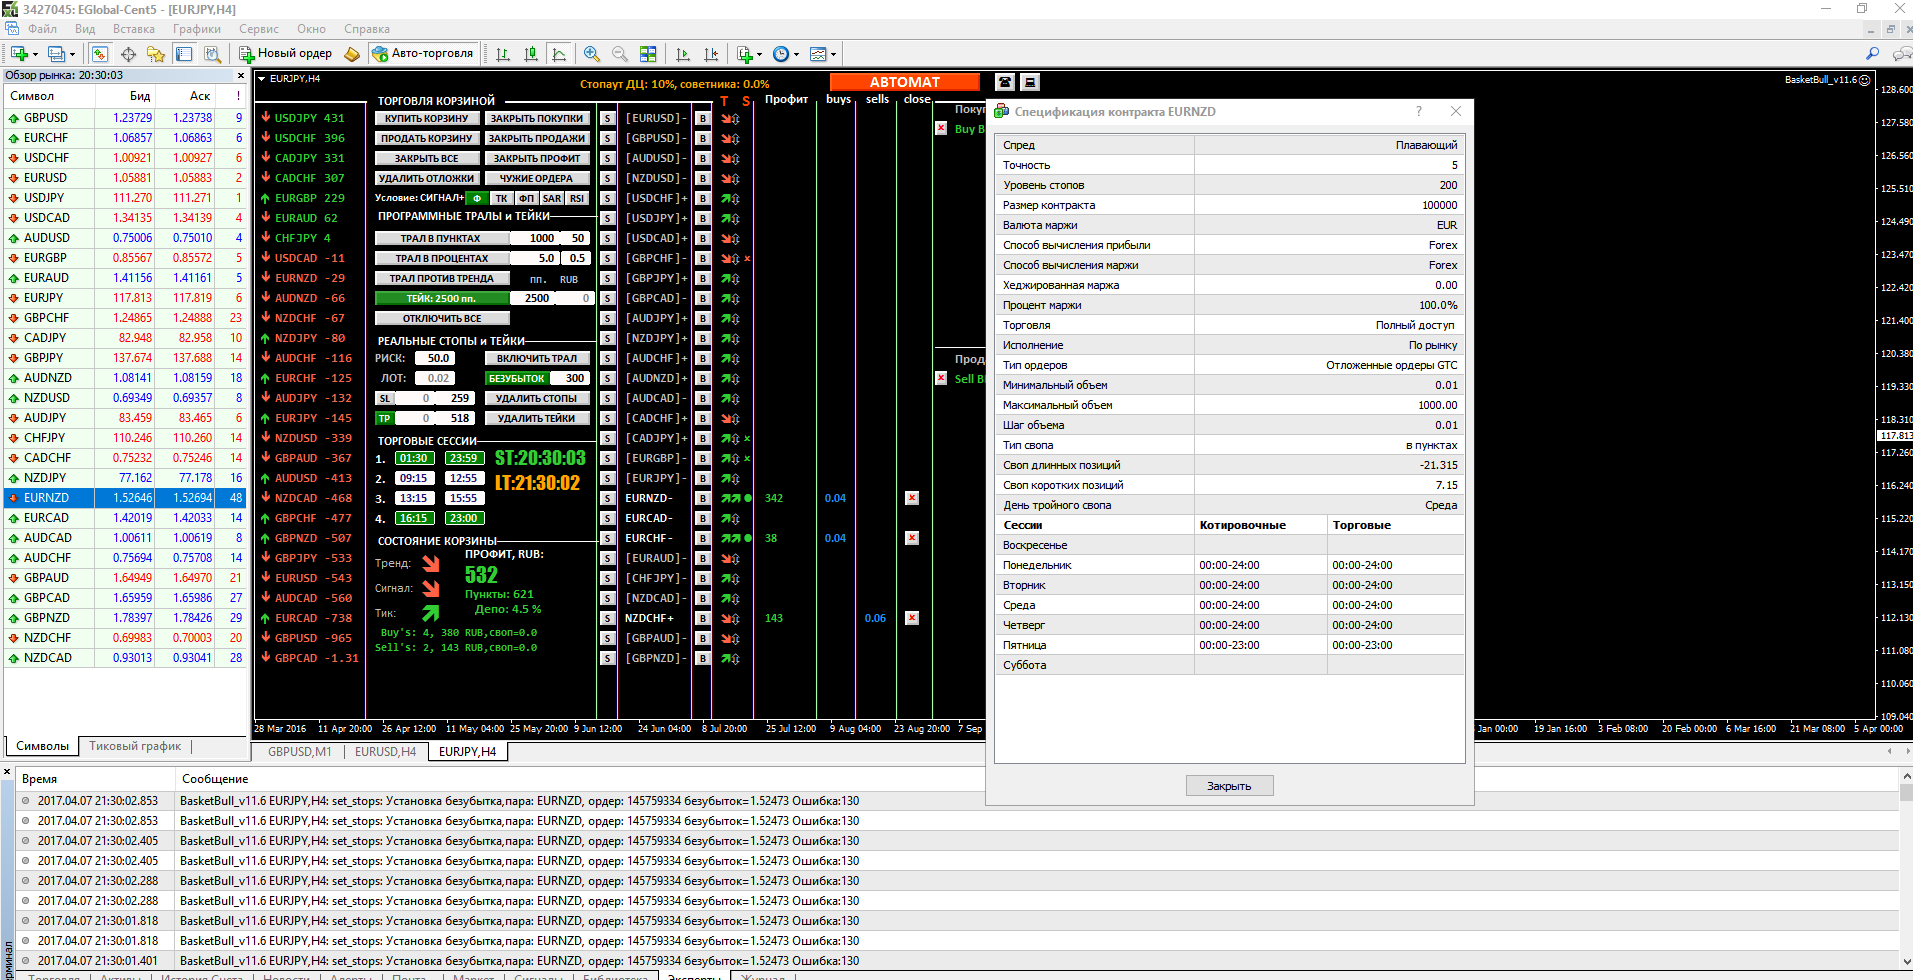The height and width of the screenshot is (980, 1913).
Task: Select the candlestick chart icon
Action: [x=531, y=54]
